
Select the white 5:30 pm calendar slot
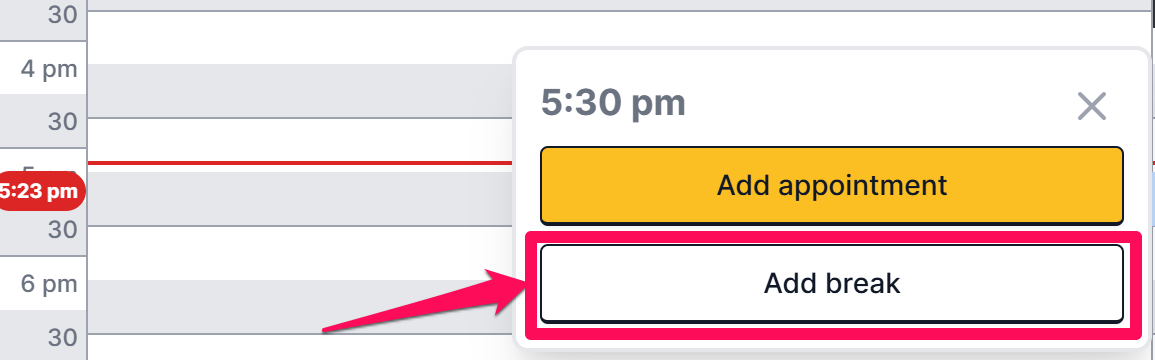coord(300,253)
